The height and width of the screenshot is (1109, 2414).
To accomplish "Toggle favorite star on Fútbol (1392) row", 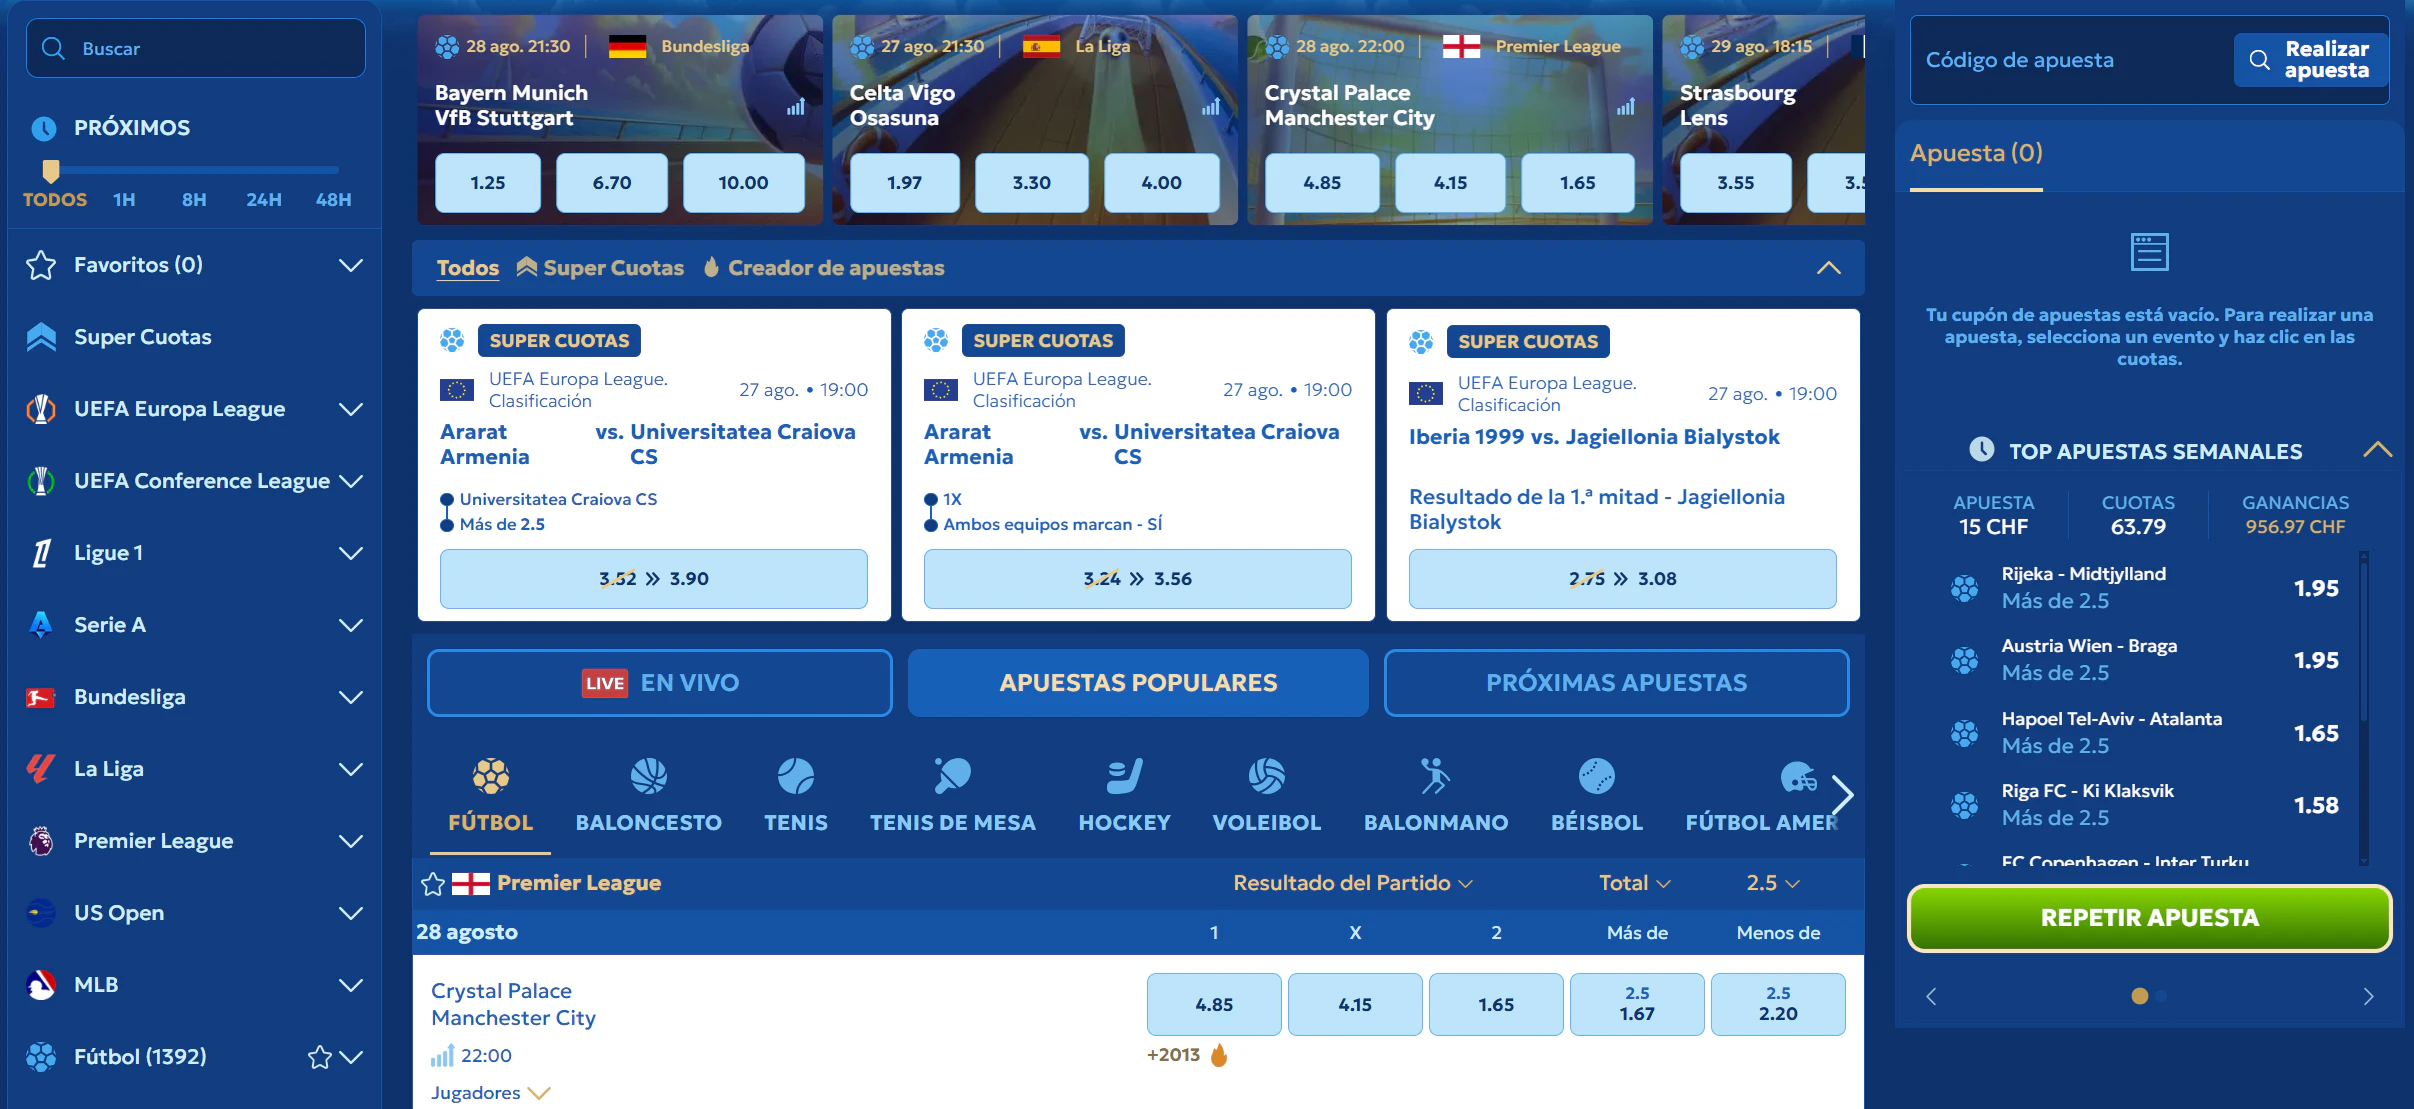I will point(320,1057).
